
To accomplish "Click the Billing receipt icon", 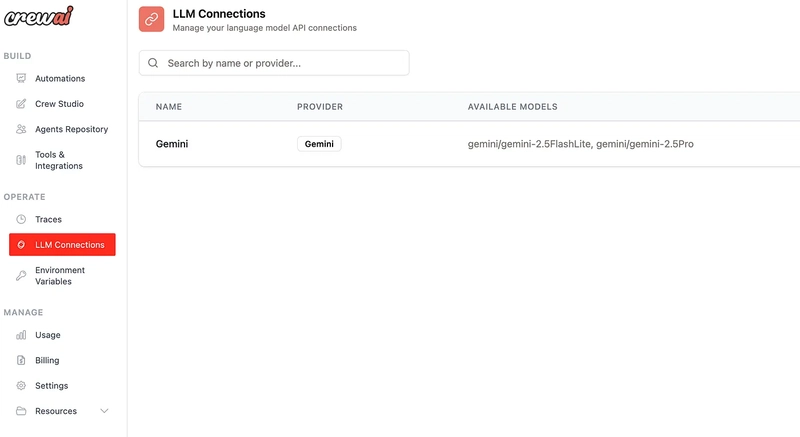I will 22,360.
